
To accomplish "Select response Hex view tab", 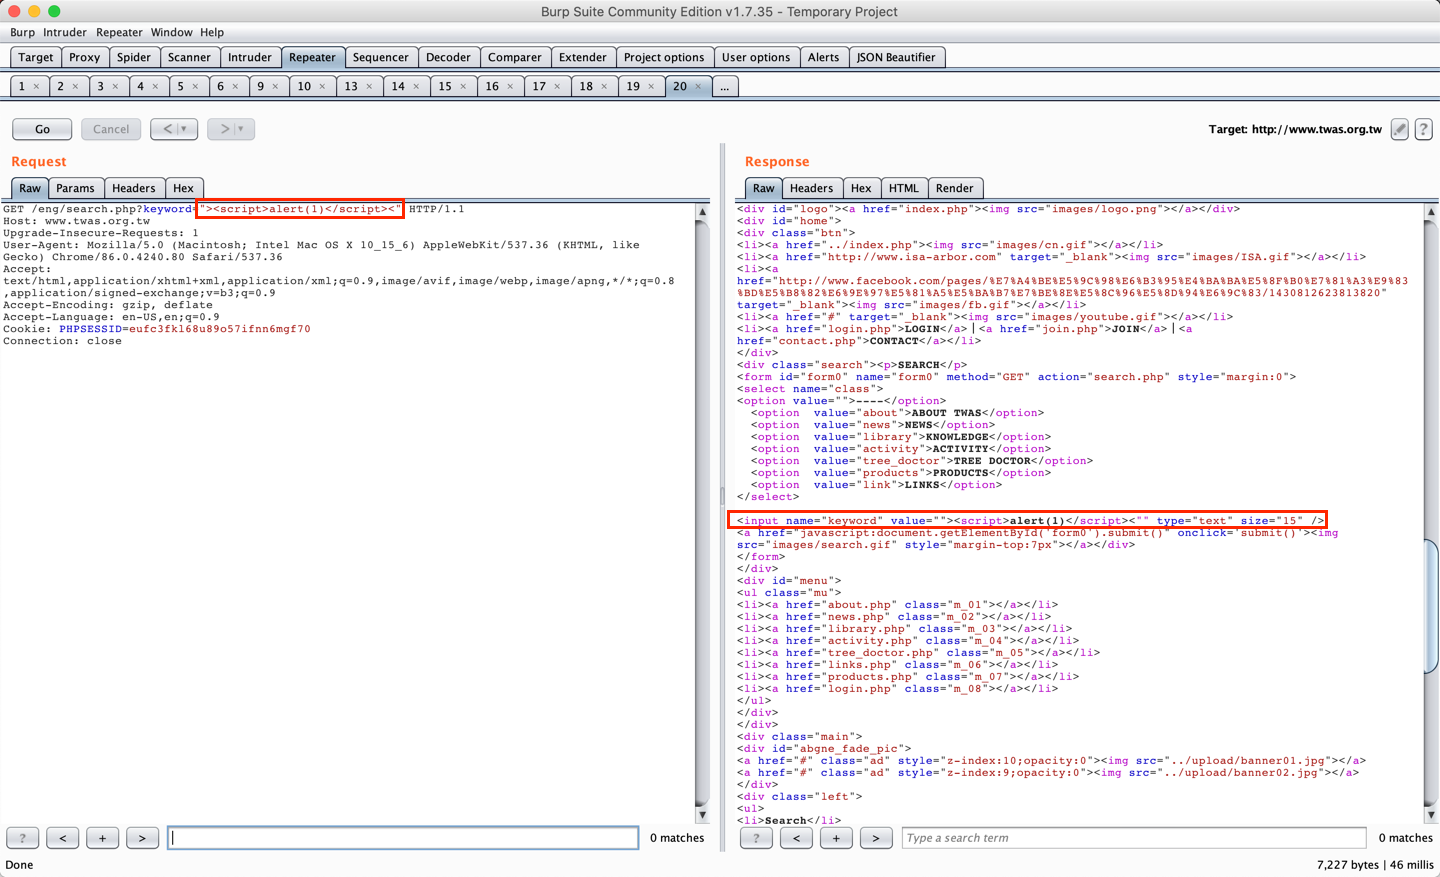I will coord(861,188).
